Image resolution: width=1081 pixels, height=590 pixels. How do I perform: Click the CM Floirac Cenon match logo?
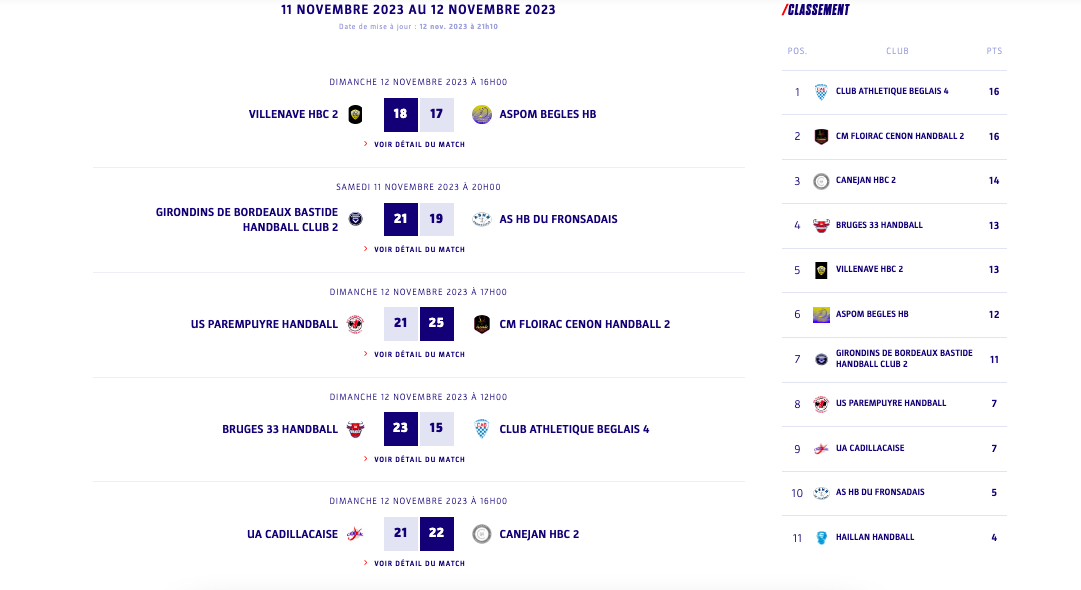coord(482,324)
